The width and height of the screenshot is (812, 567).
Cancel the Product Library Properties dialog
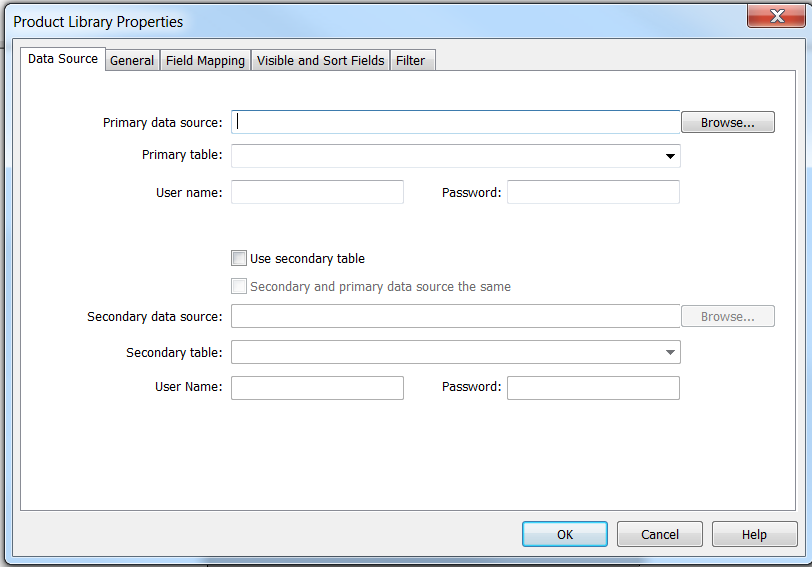(659, 534)
